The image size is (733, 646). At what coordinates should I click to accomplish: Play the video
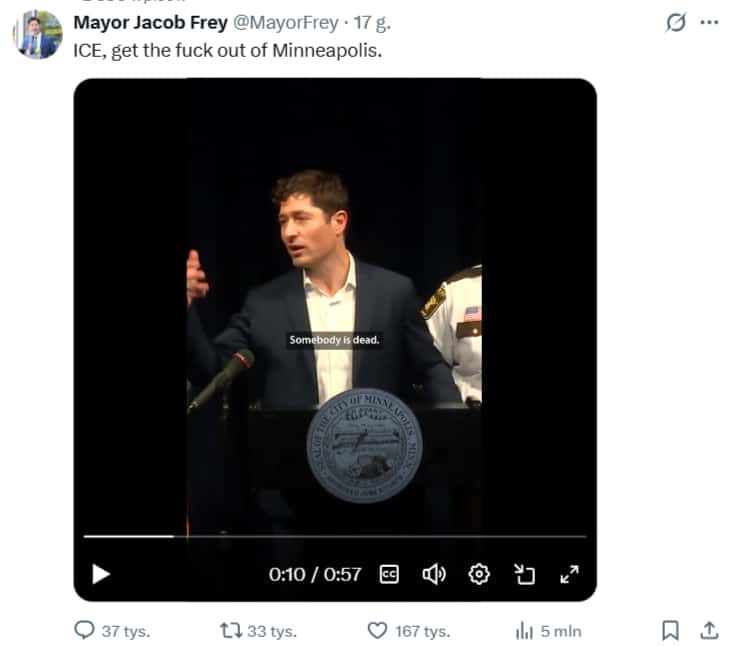[x=101, y=574]
